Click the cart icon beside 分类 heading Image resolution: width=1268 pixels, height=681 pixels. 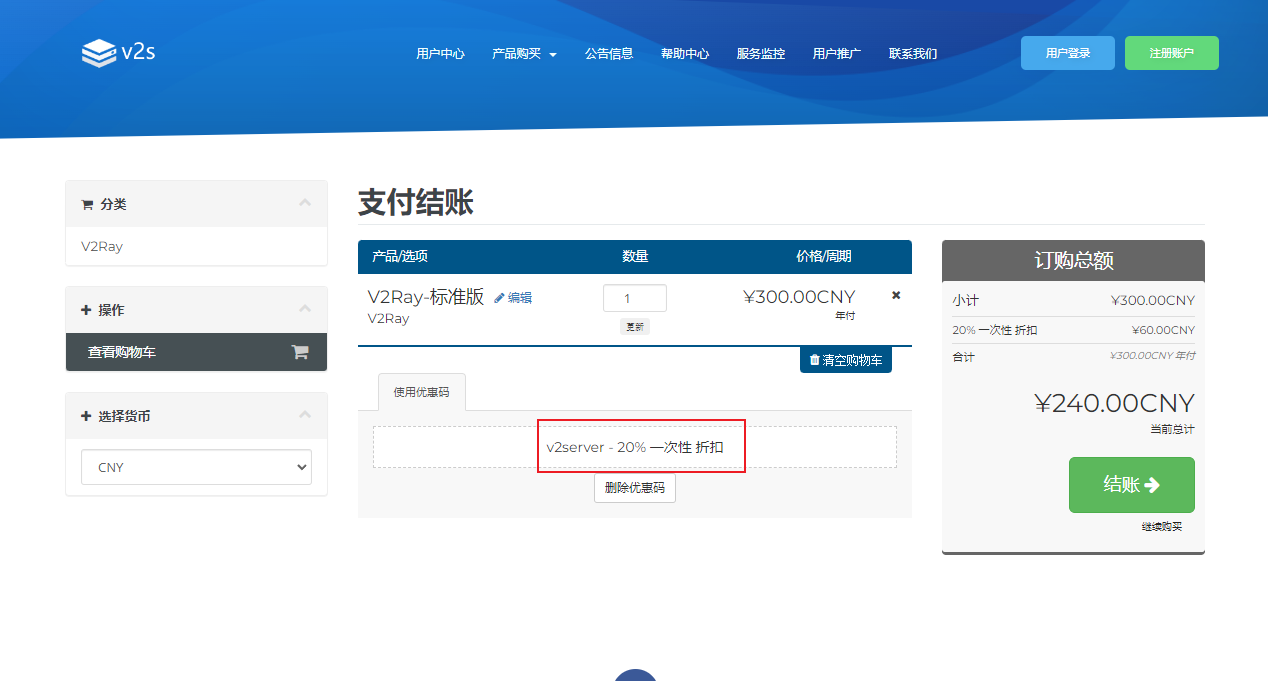point(87,205)
